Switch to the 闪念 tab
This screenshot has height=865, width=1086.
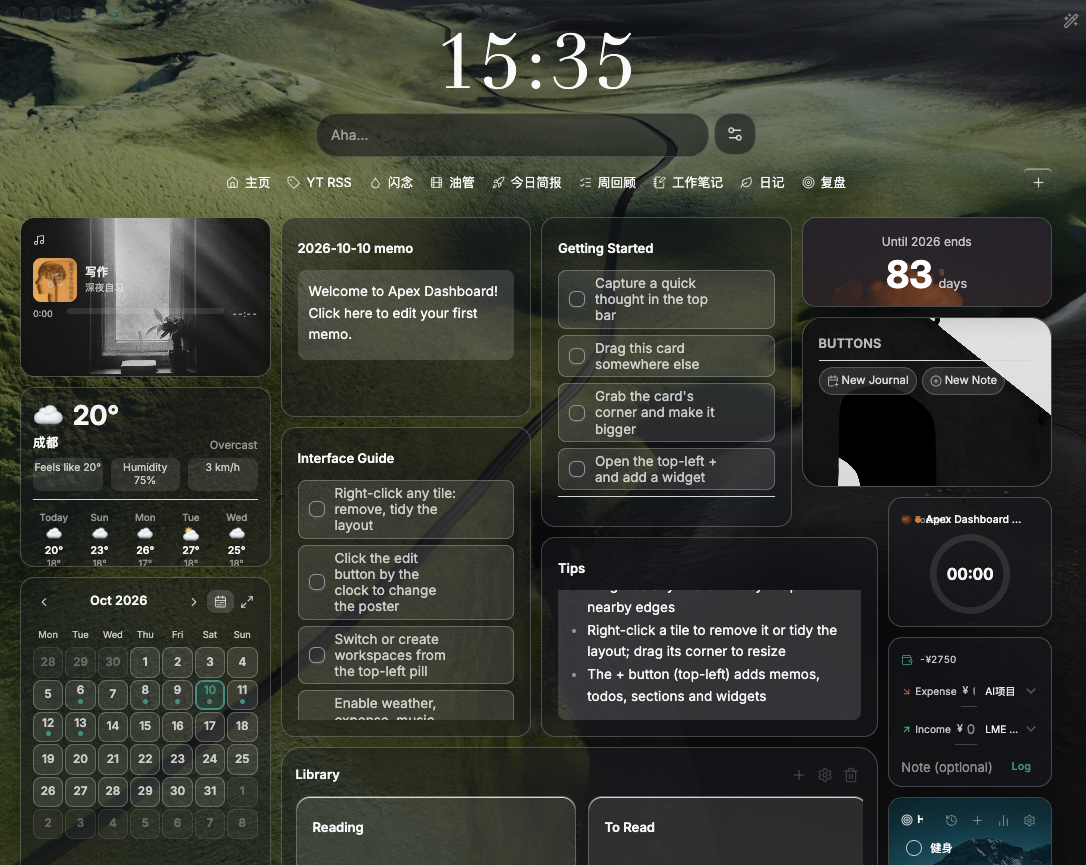[x=391, y=183]
